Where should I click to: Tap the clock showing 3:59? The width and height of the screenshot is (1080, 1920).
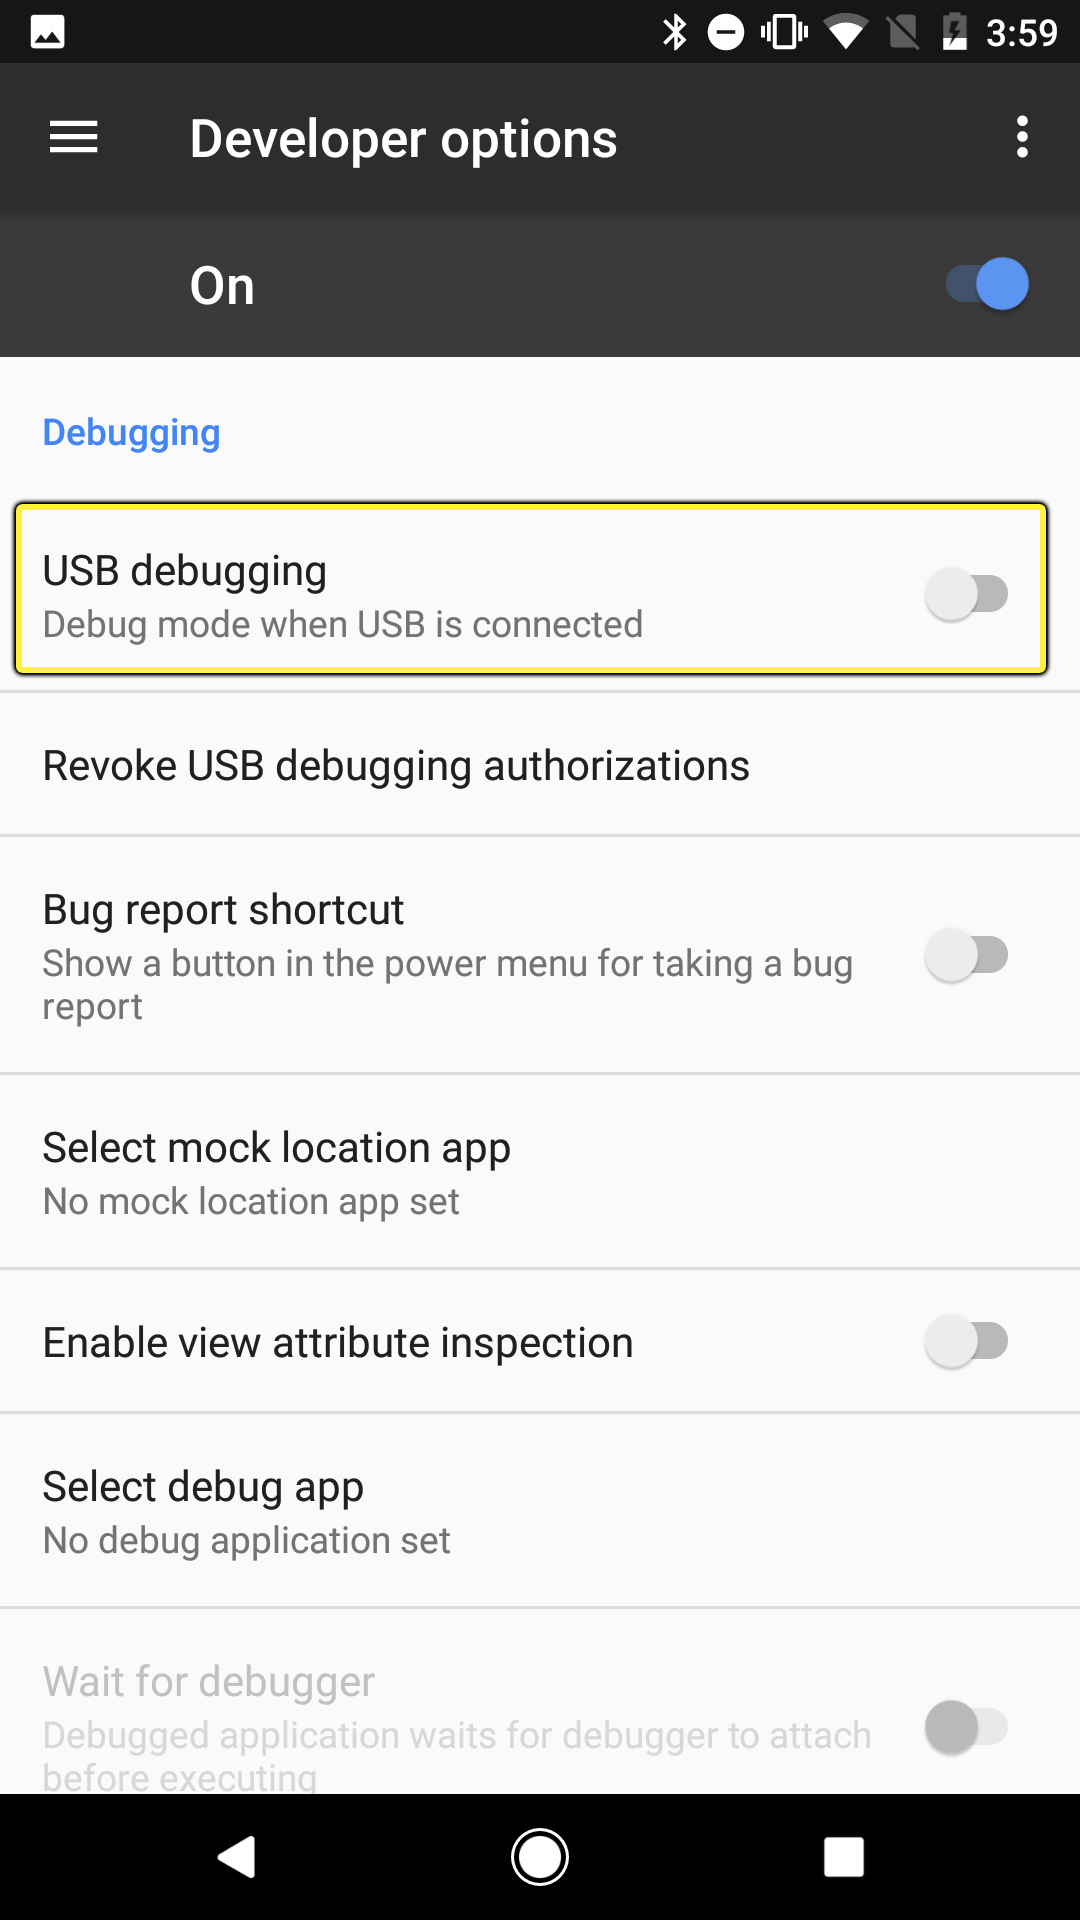(1021, 33)
